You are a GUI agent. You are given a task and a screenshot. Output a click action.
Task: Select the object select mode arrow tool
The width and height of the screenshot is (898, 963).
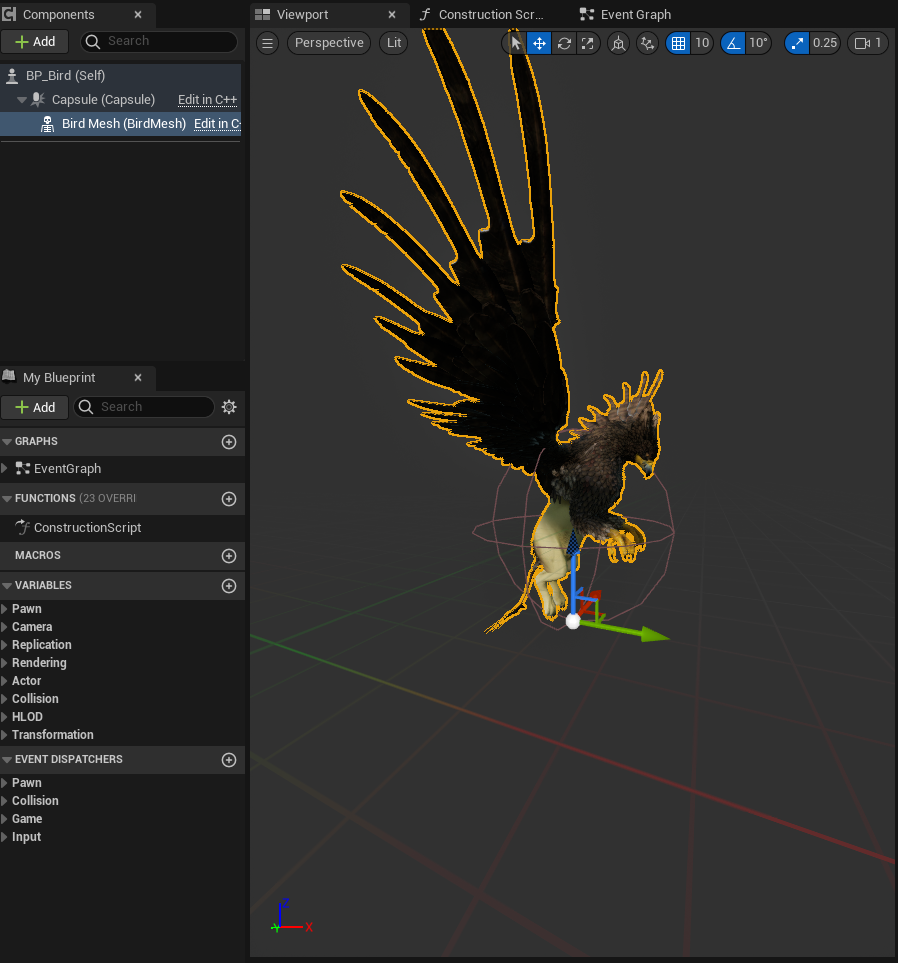point(515,43)
